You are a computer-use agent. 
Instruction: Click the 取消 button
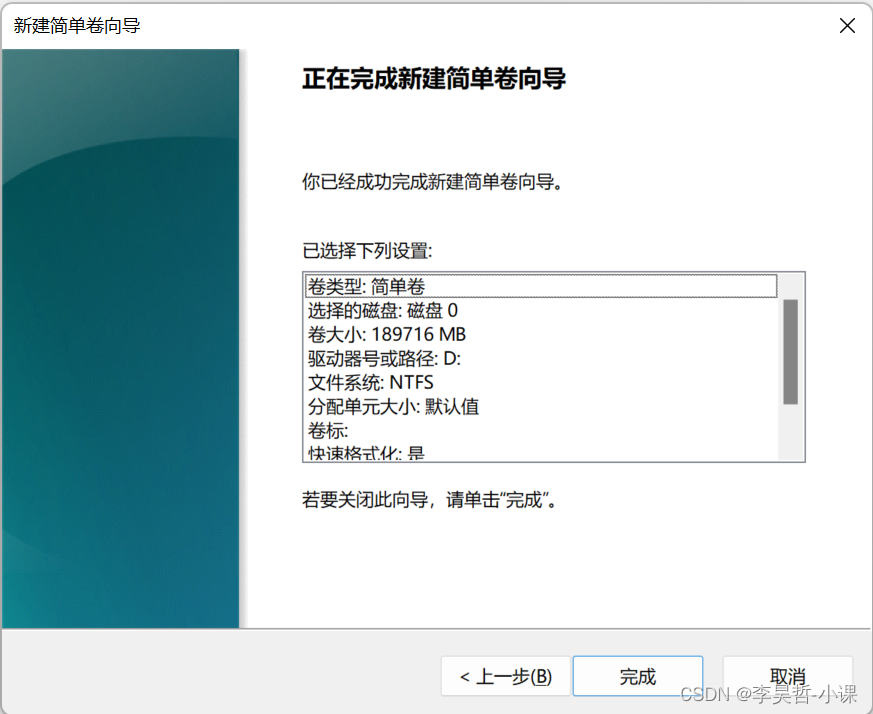tap(788, 676)
